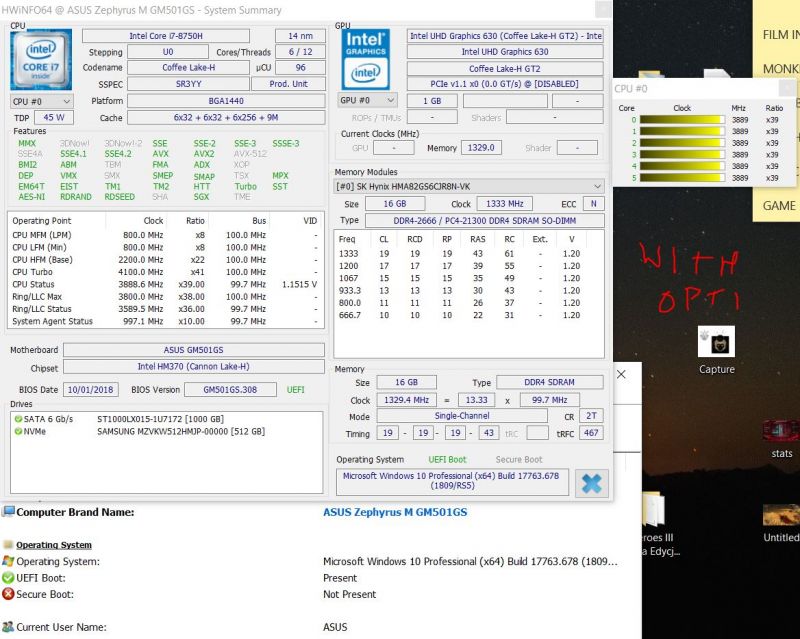Open the stats desktop shortcut
Screen dimensions: 800x639
(782, 439)
